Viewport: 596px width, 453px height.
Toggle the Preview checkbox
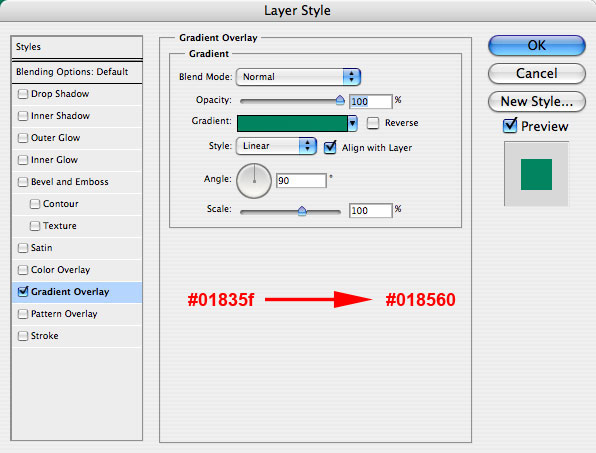click(x=510, y=125)
